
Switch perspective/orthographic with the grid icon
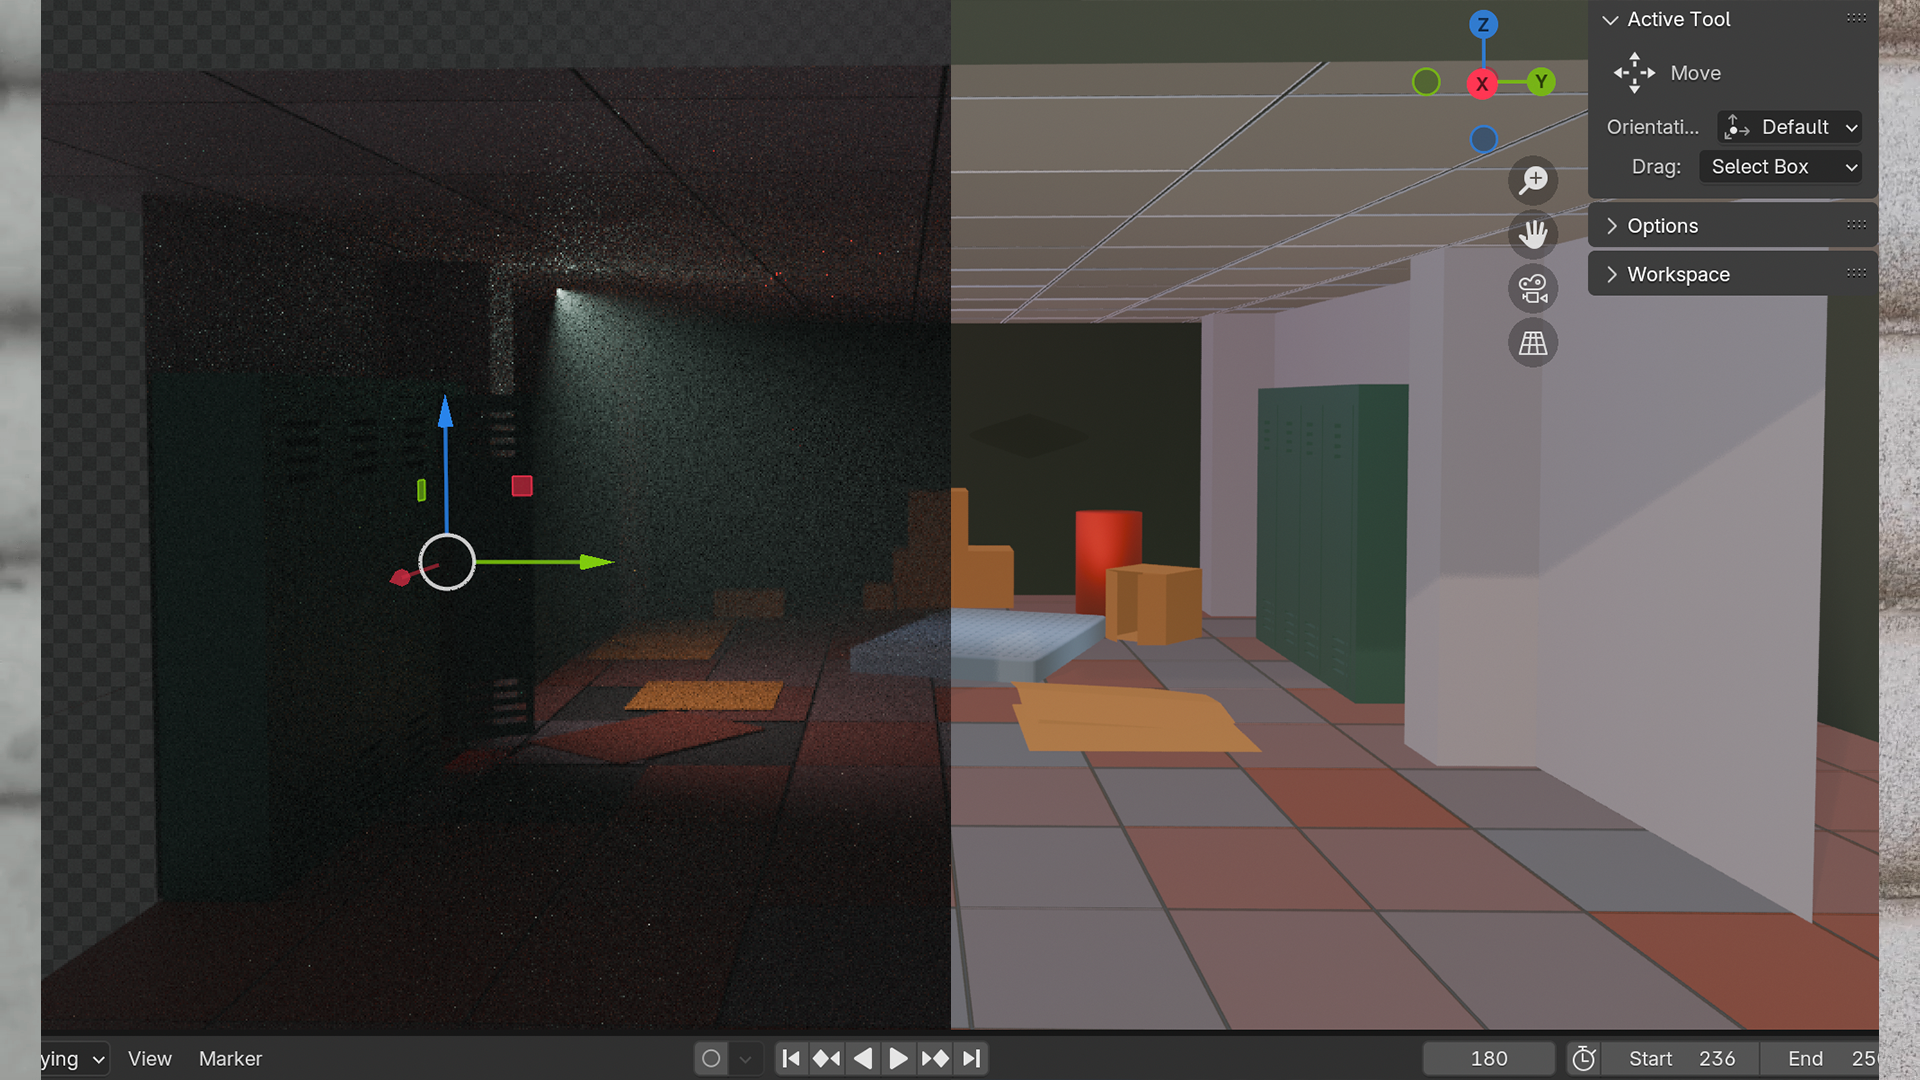coord(1533,343)
